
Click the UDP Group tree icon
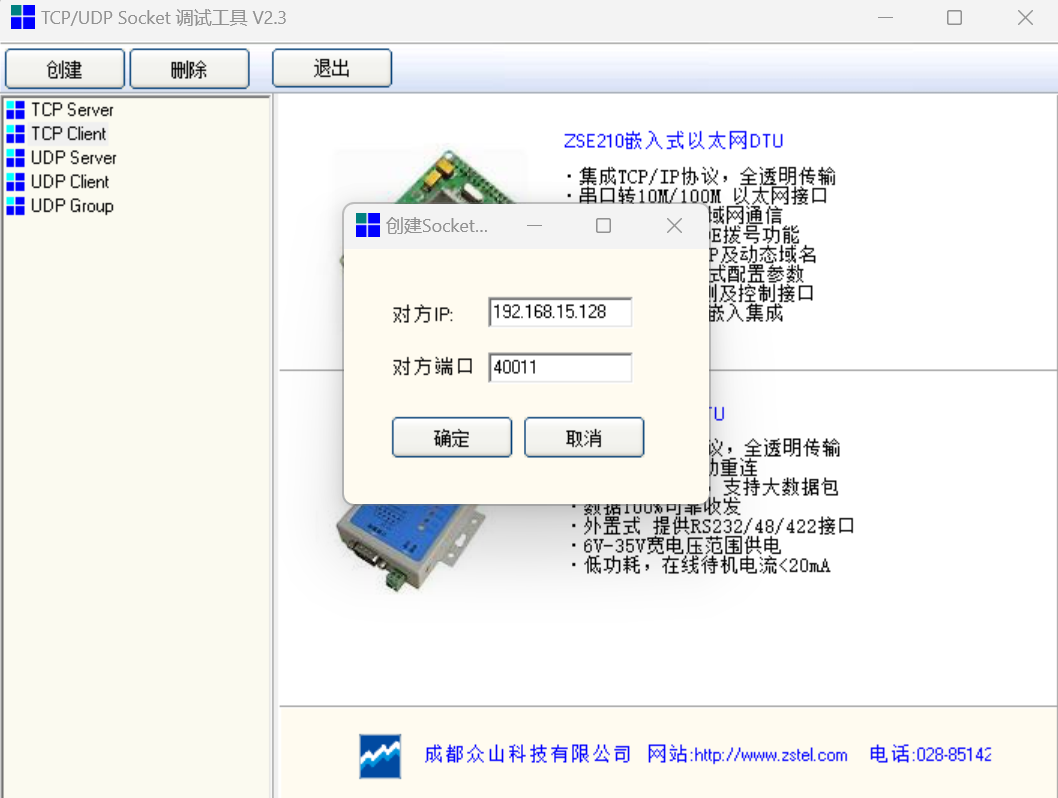click(15, 206)
